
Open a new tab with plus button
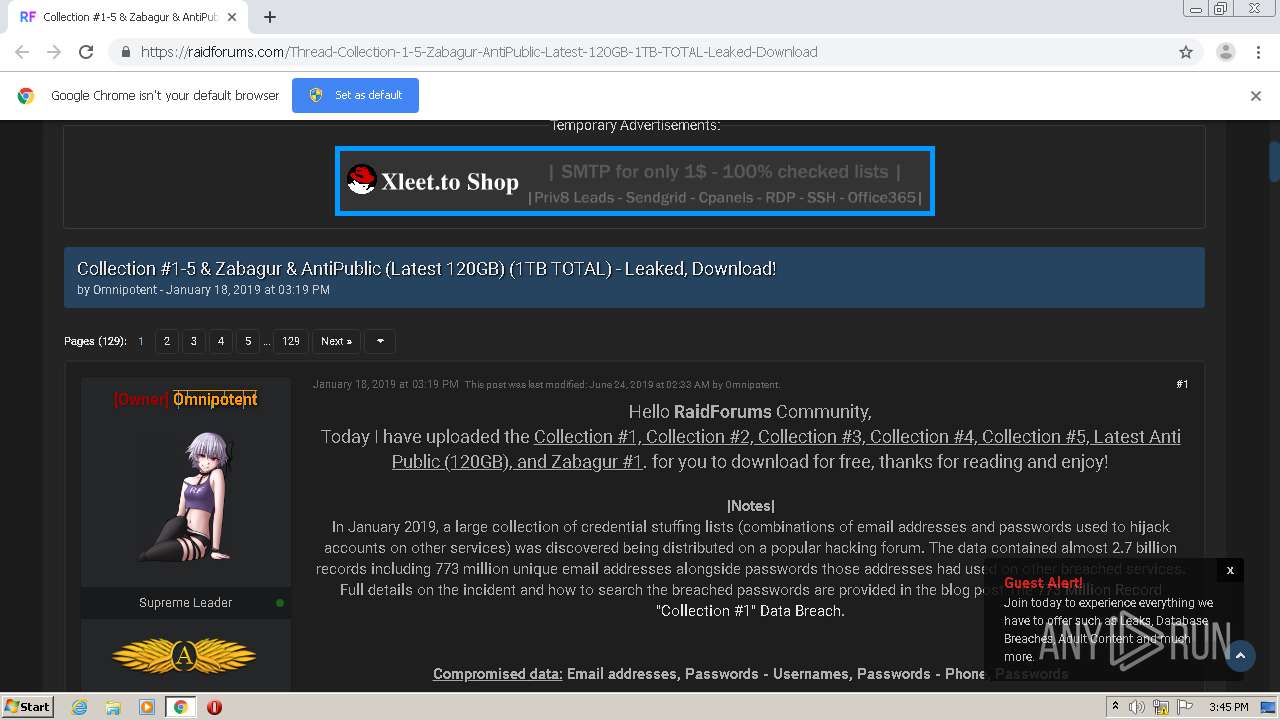[269, 17]
